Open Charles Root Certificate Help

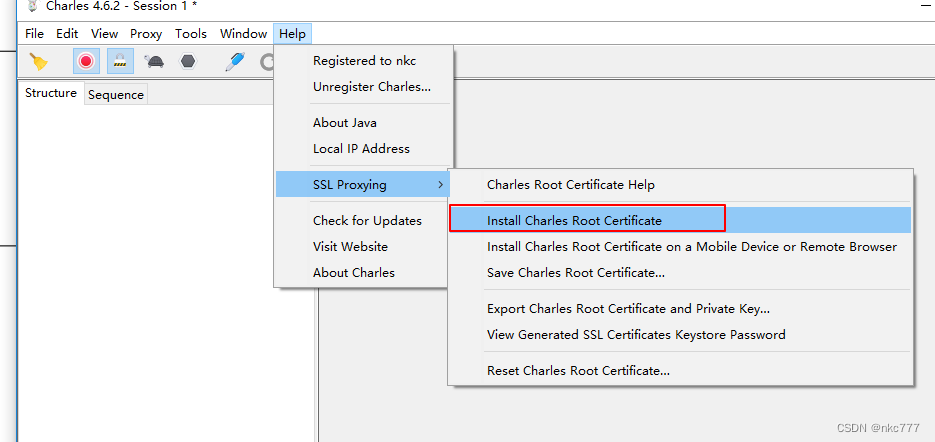(x=680, y=185)
